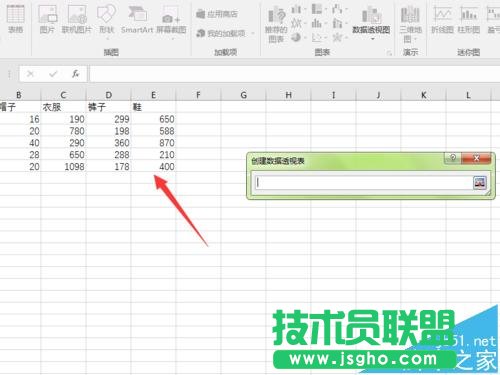The width and height of the screenshot is (500, 375).
Task: Open the 屏幕截图 screenshot menu
Action: point(171,21)
